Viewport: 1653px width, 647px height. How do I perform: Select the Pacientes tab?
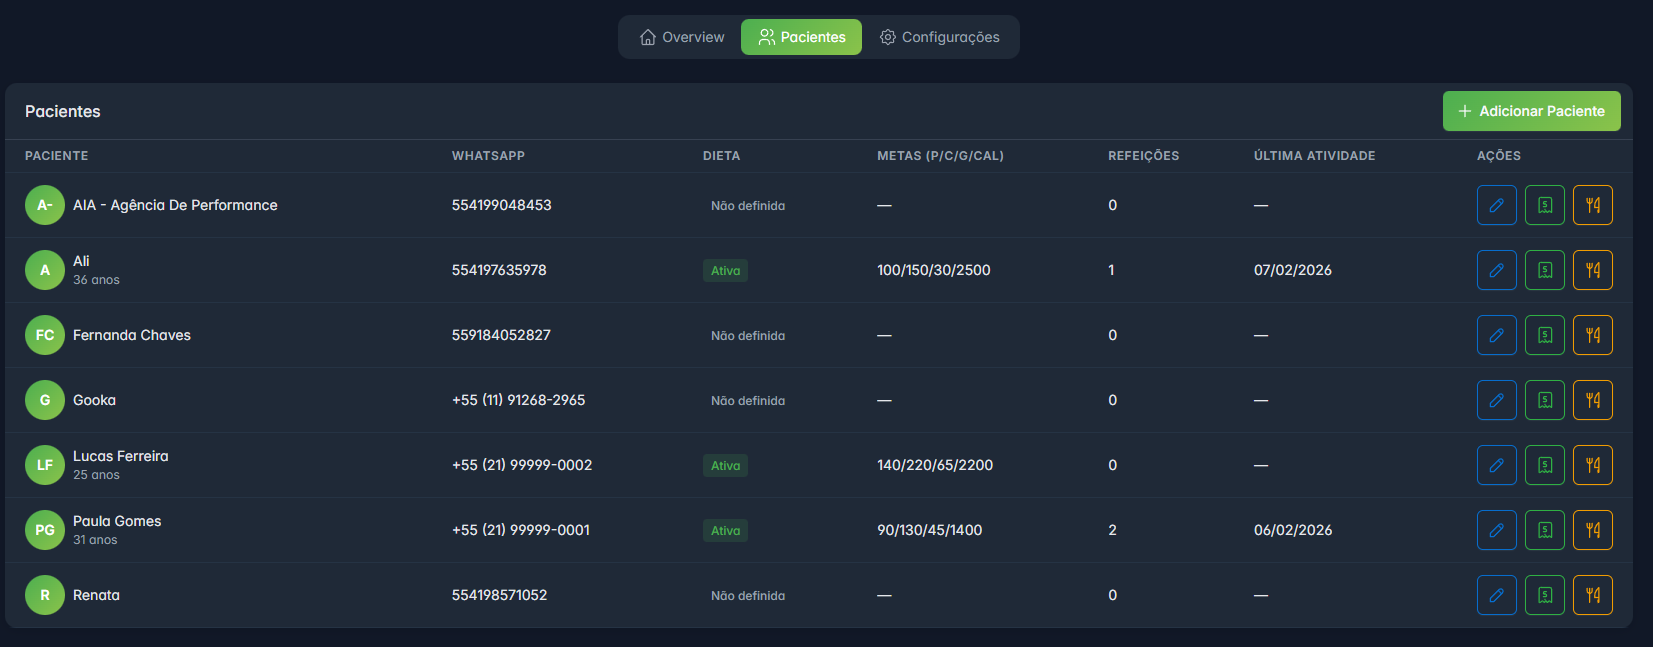801,37
